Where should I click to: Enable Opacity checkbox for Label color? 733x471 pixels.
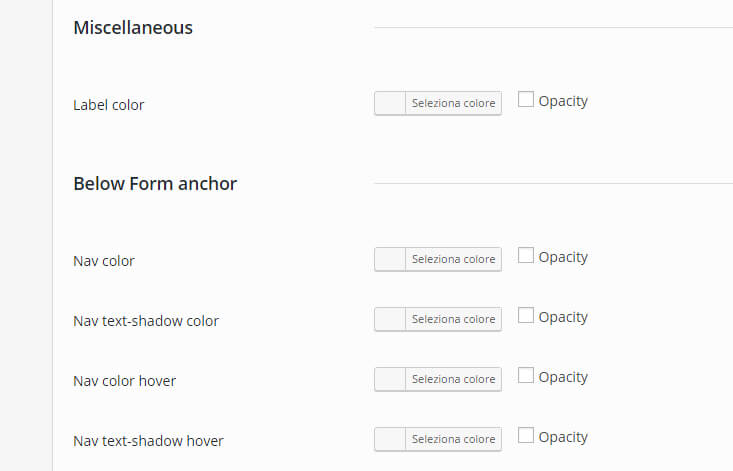(x=526, y=99)
